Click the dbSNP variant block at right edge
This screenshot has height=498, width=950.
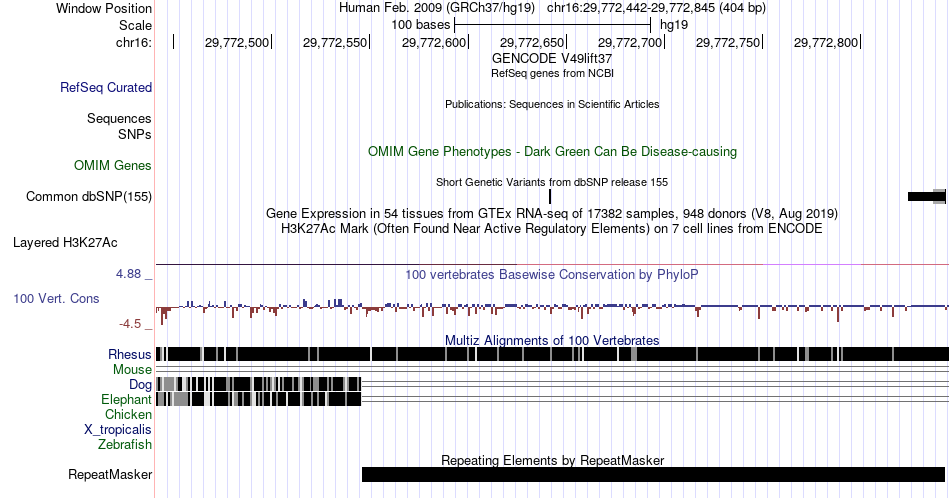tap(926, 196)
